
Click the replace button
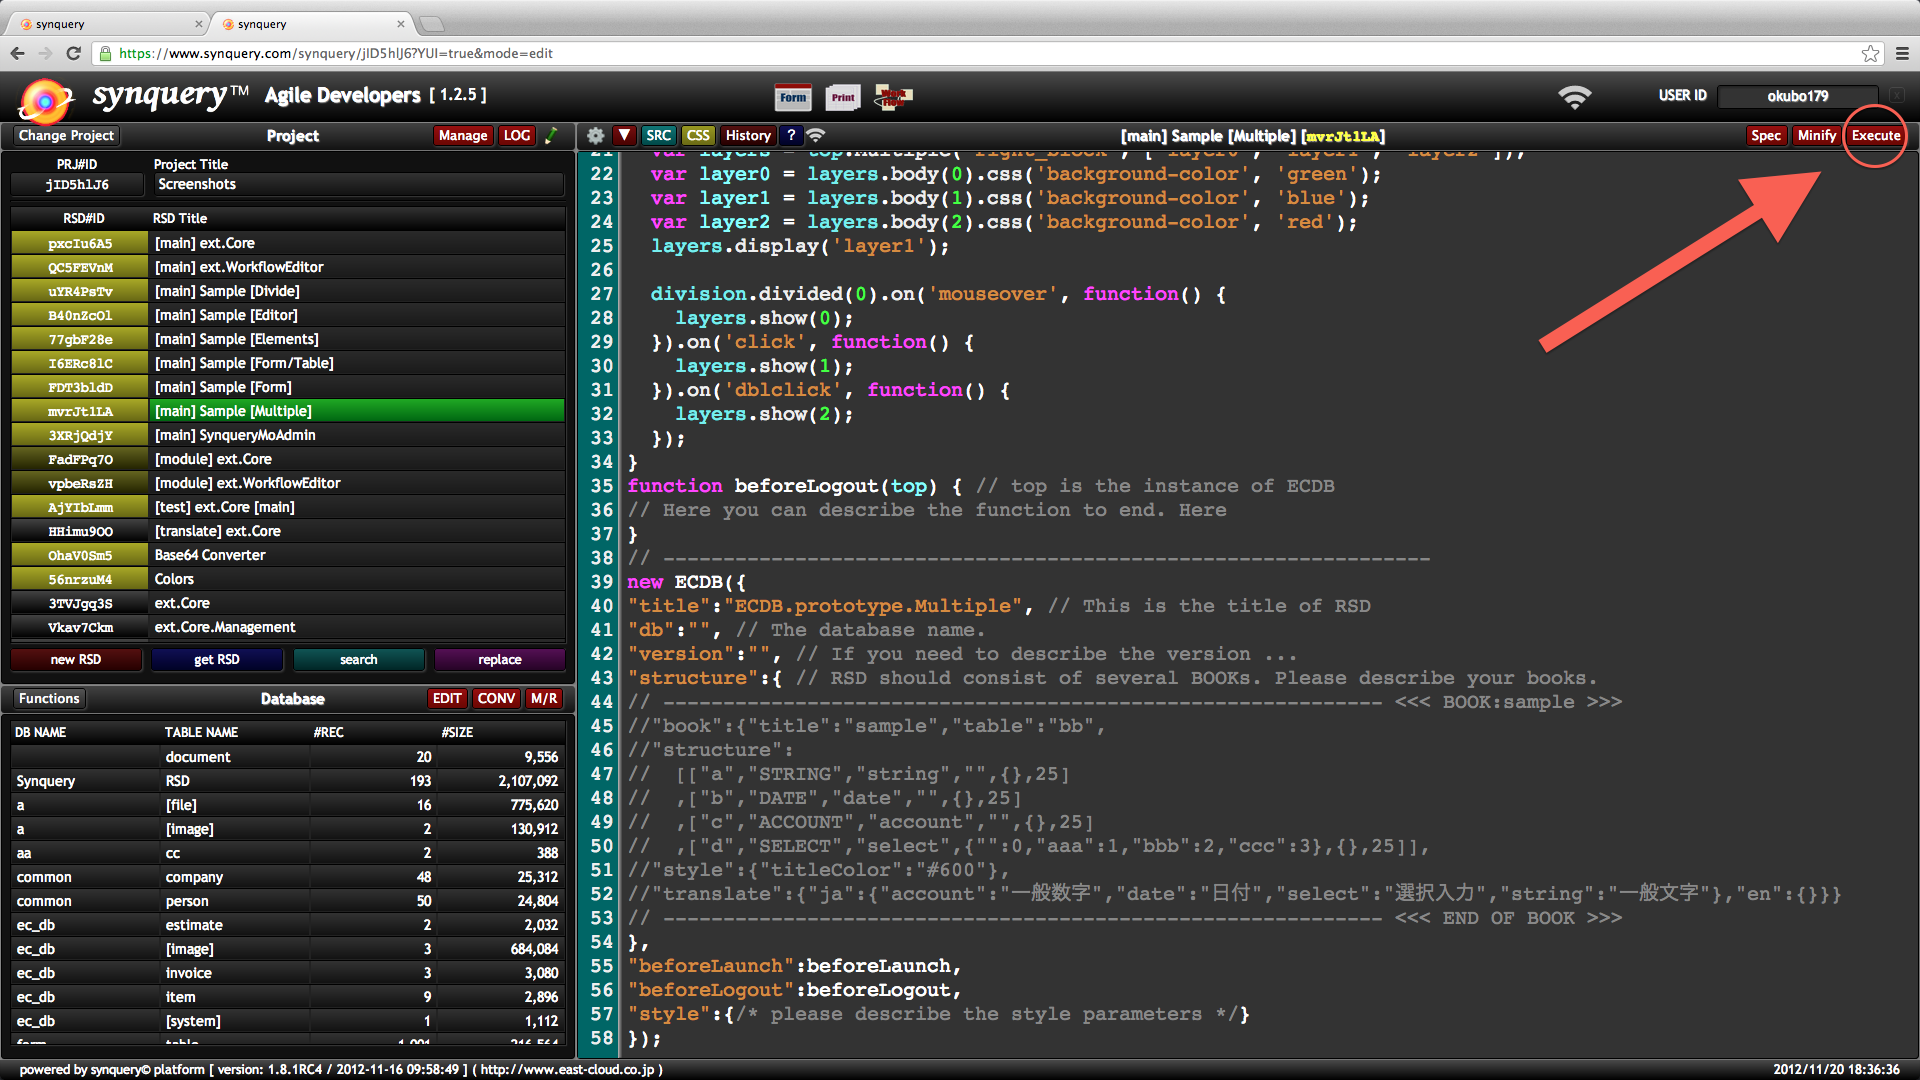499,659
